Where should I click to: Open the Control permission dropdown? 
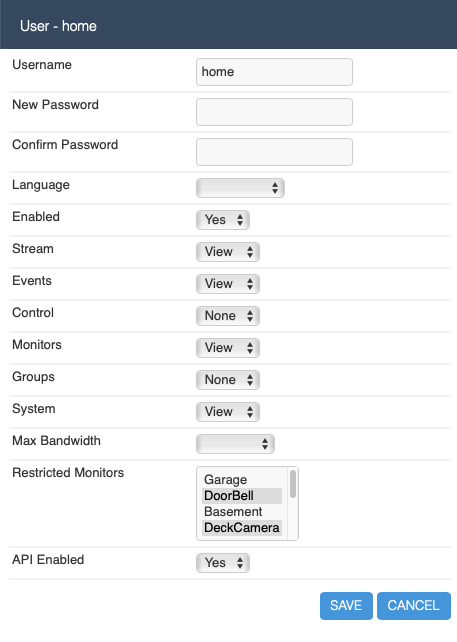coord(228,316)
